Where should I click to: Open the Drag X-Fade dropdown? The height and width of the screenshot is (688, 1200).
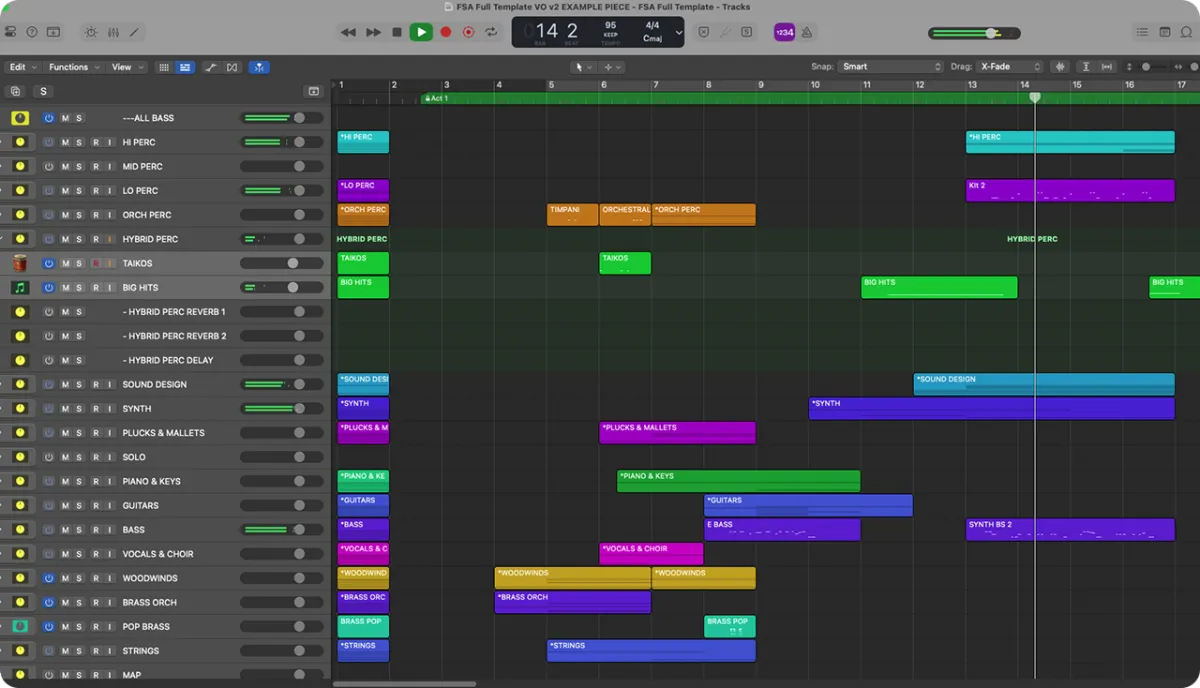pyautogui.click(x=1010, y=67)
